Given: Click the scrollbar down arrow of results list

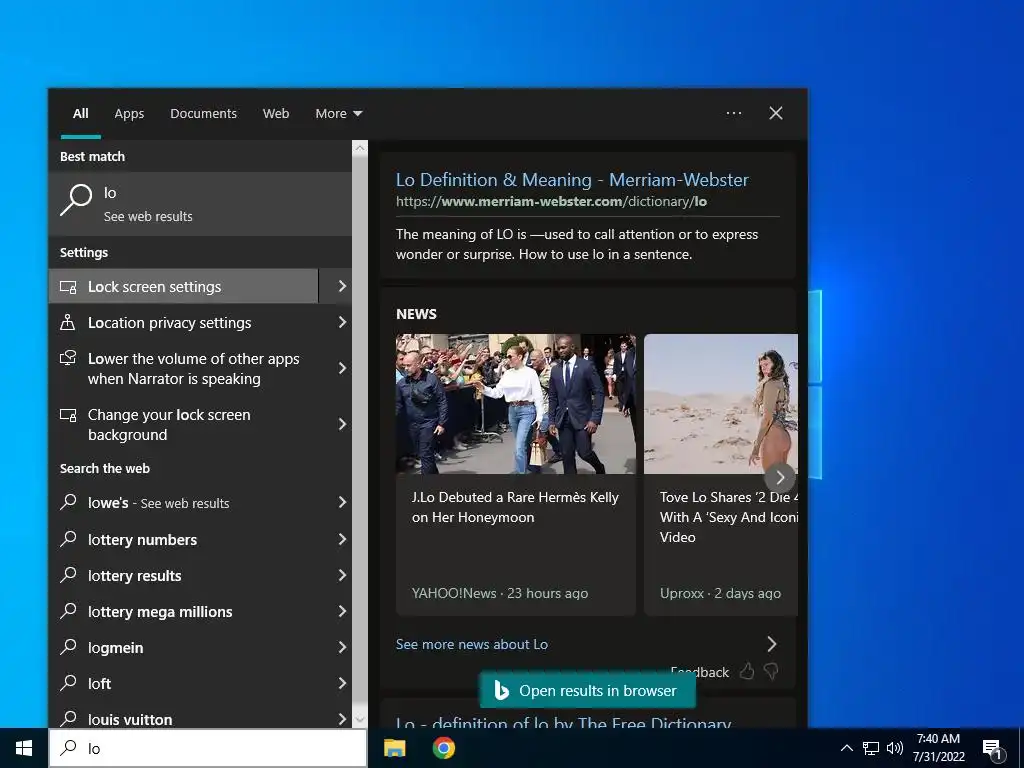Looking at the screenshot, I should pos(360,720).
